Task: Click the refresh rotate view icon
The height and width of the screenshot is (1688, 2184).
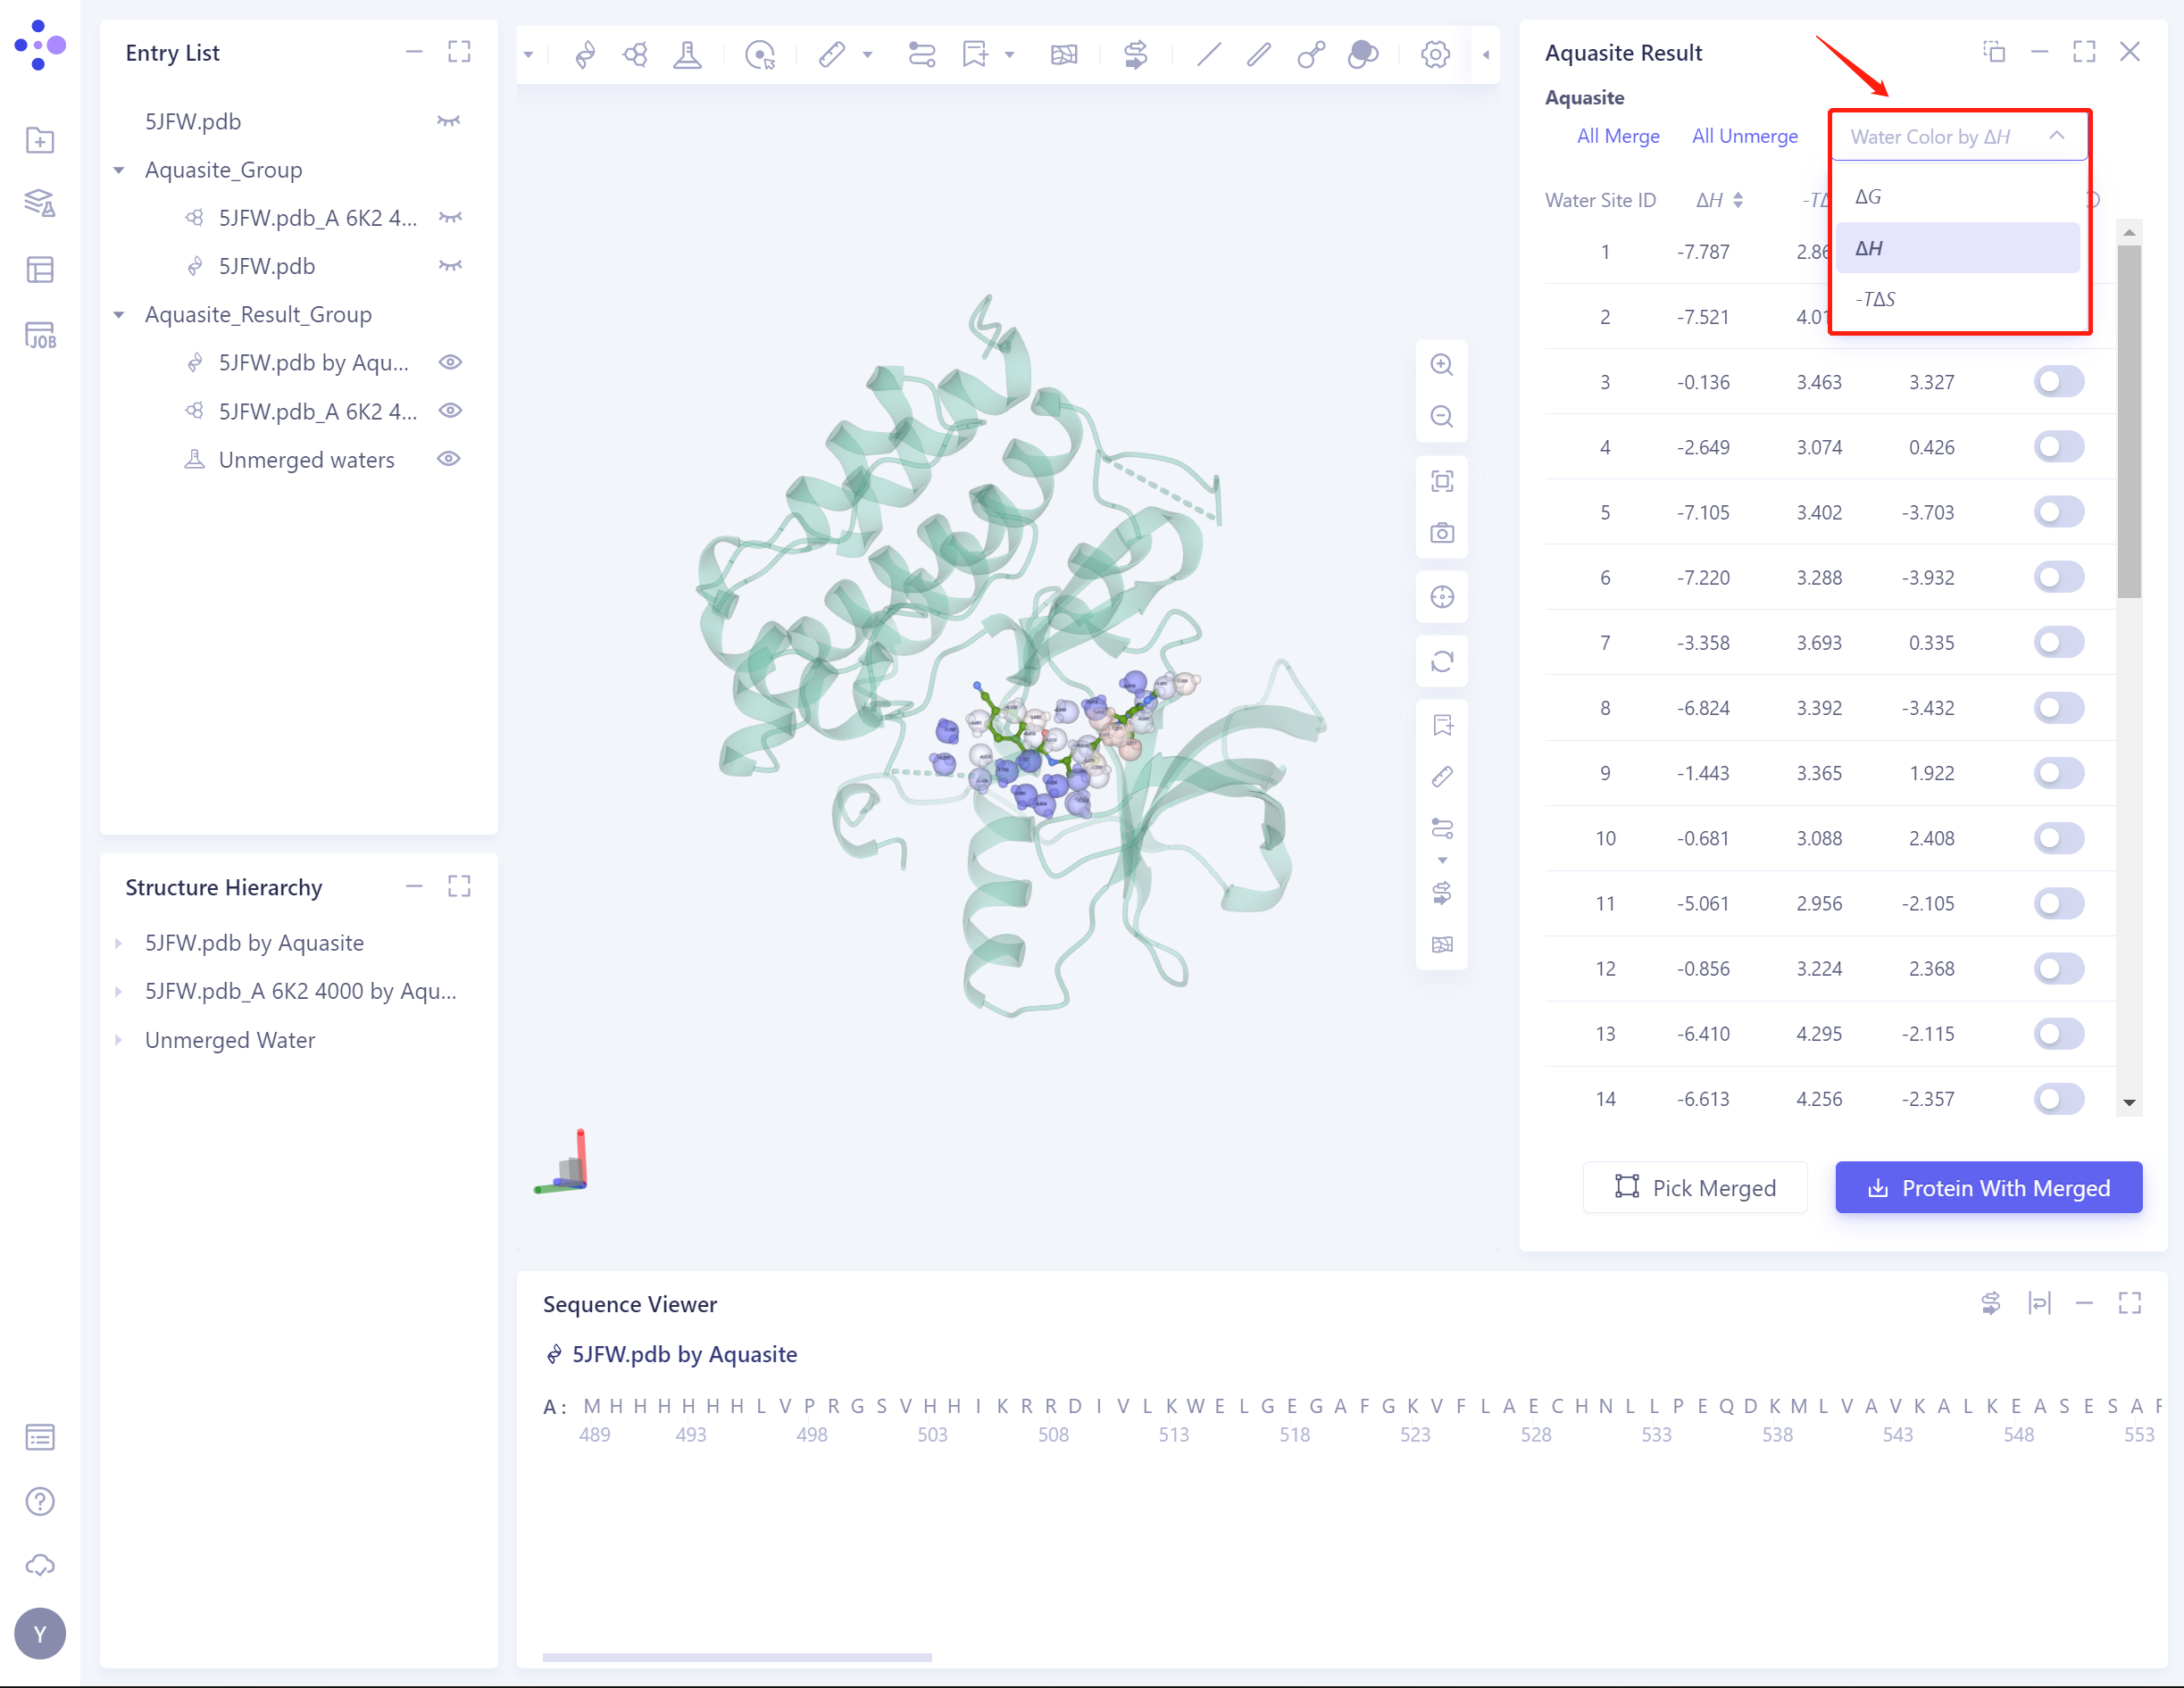Action: (x=1441, y=661)
